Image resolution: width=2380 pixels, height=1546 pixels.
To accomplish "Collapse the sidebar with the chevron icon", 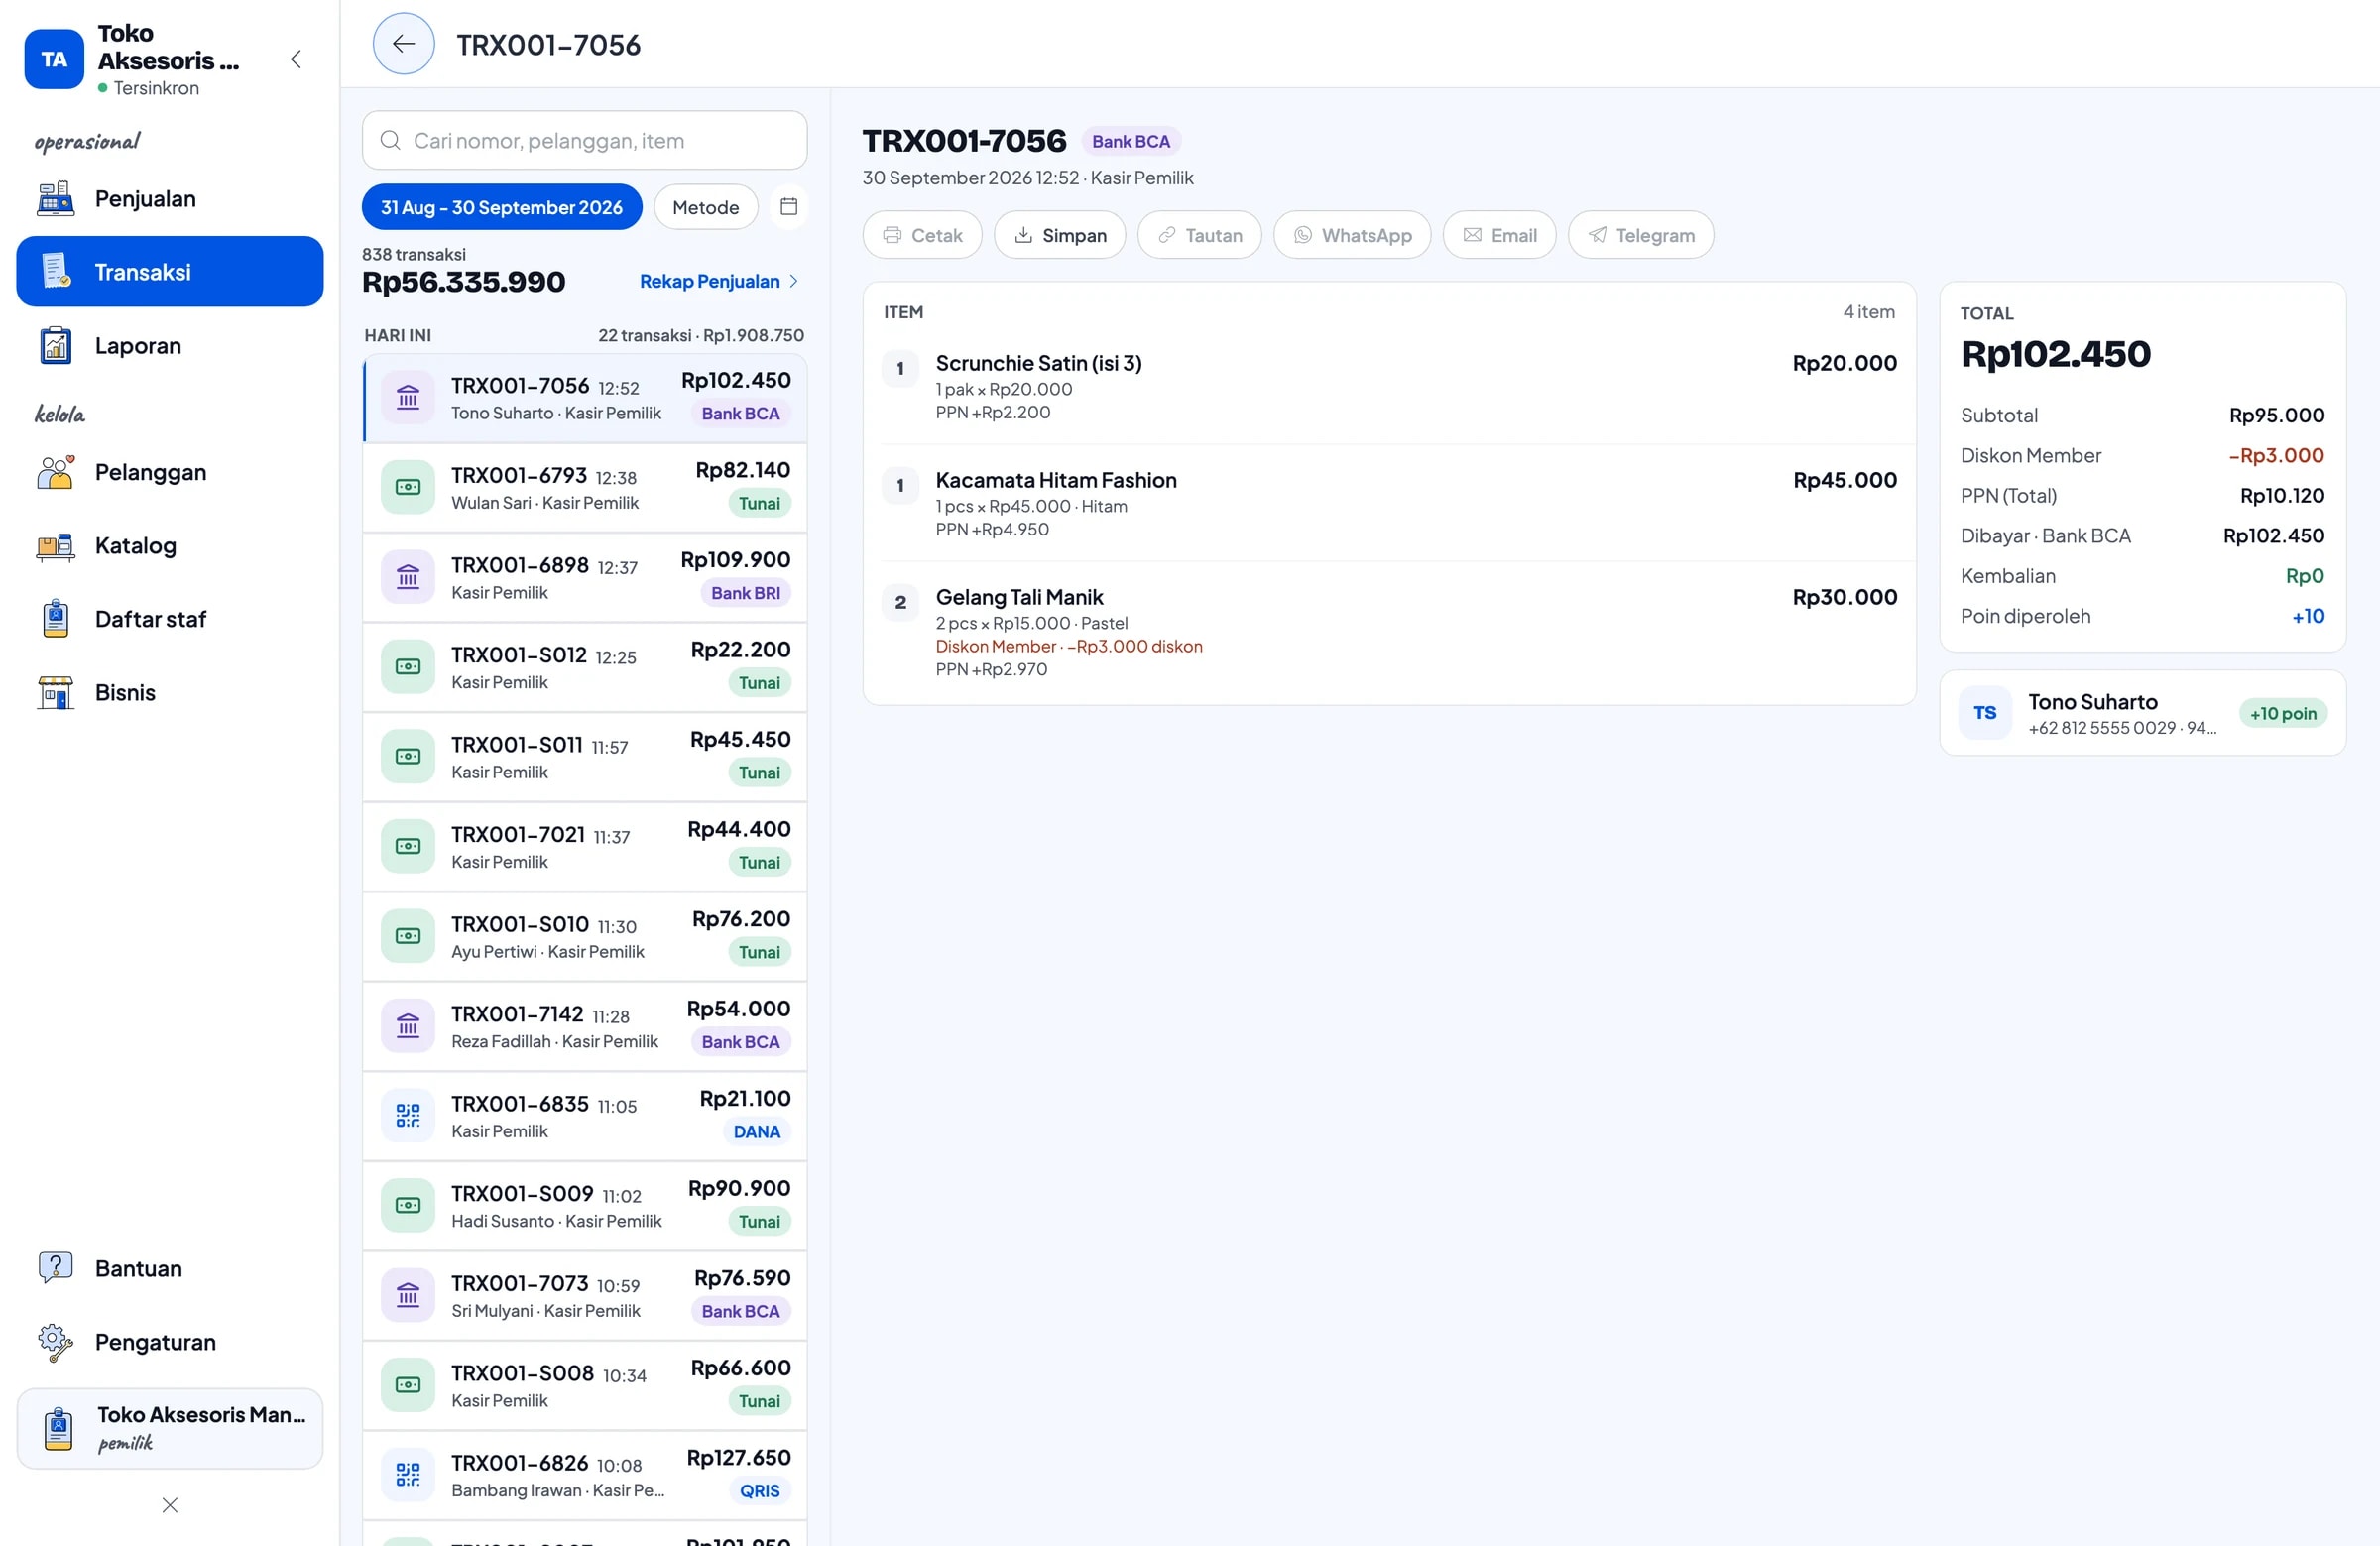I will pos(296,59).
